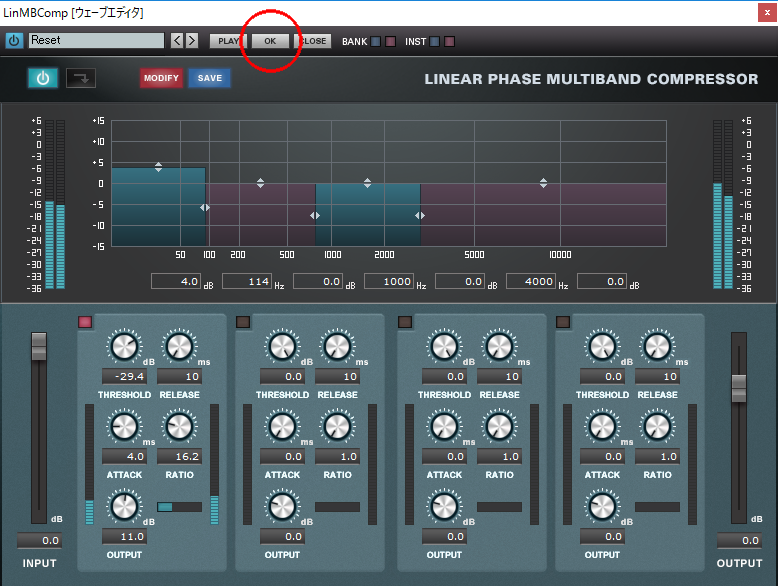Toggle the first band's enable indicator
Image resolution: width=778 pixels, height=586 pixels.
[85, 322]
